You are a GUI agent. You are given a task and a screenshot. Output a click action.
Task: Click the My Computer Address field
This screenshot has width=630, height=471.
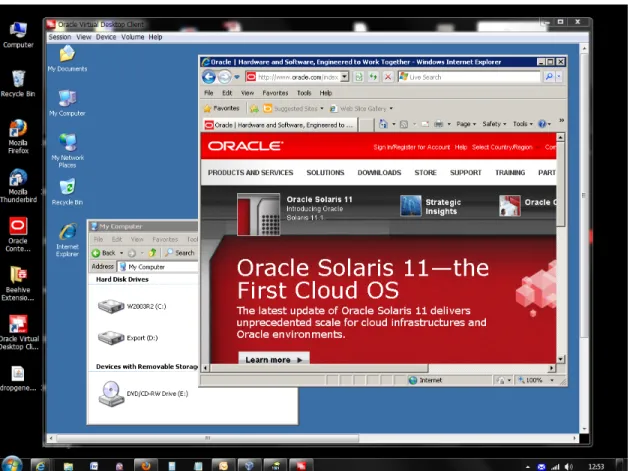[158, 267]
